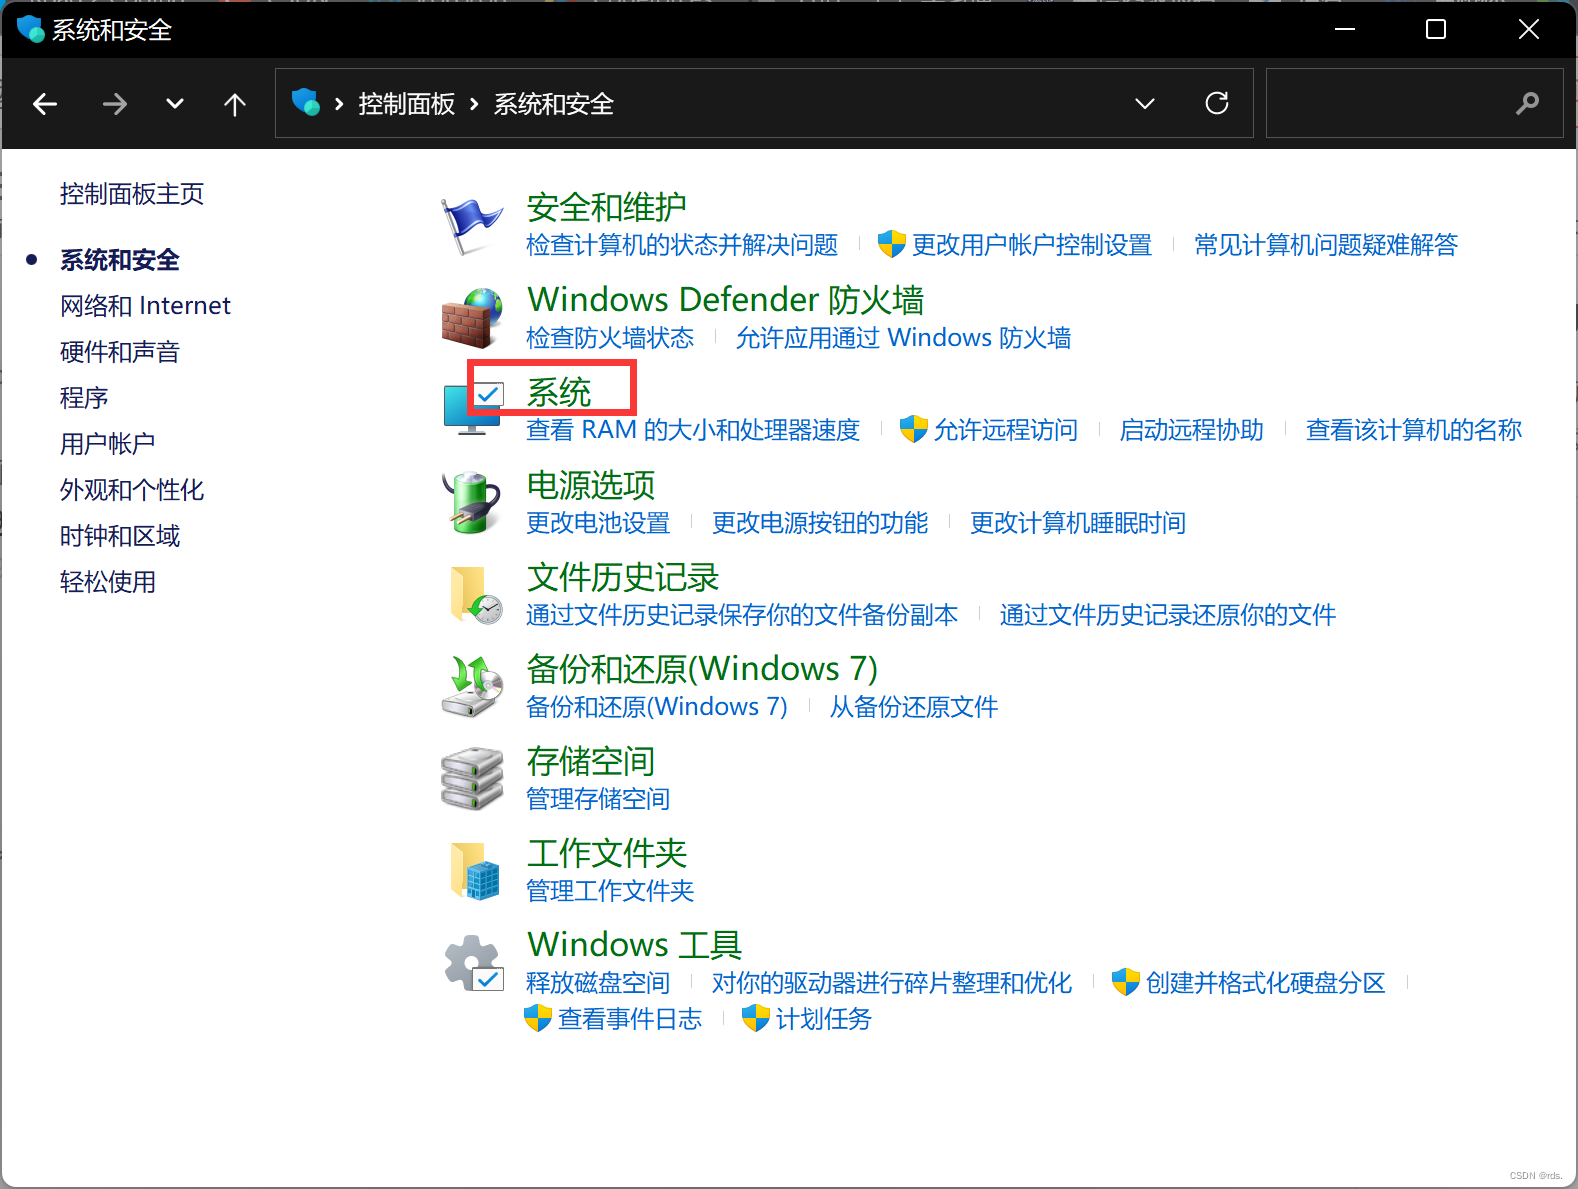Select 系统和安全 in the sidebar
This screenshot has height=1189, width=1578.
[120, 260]
